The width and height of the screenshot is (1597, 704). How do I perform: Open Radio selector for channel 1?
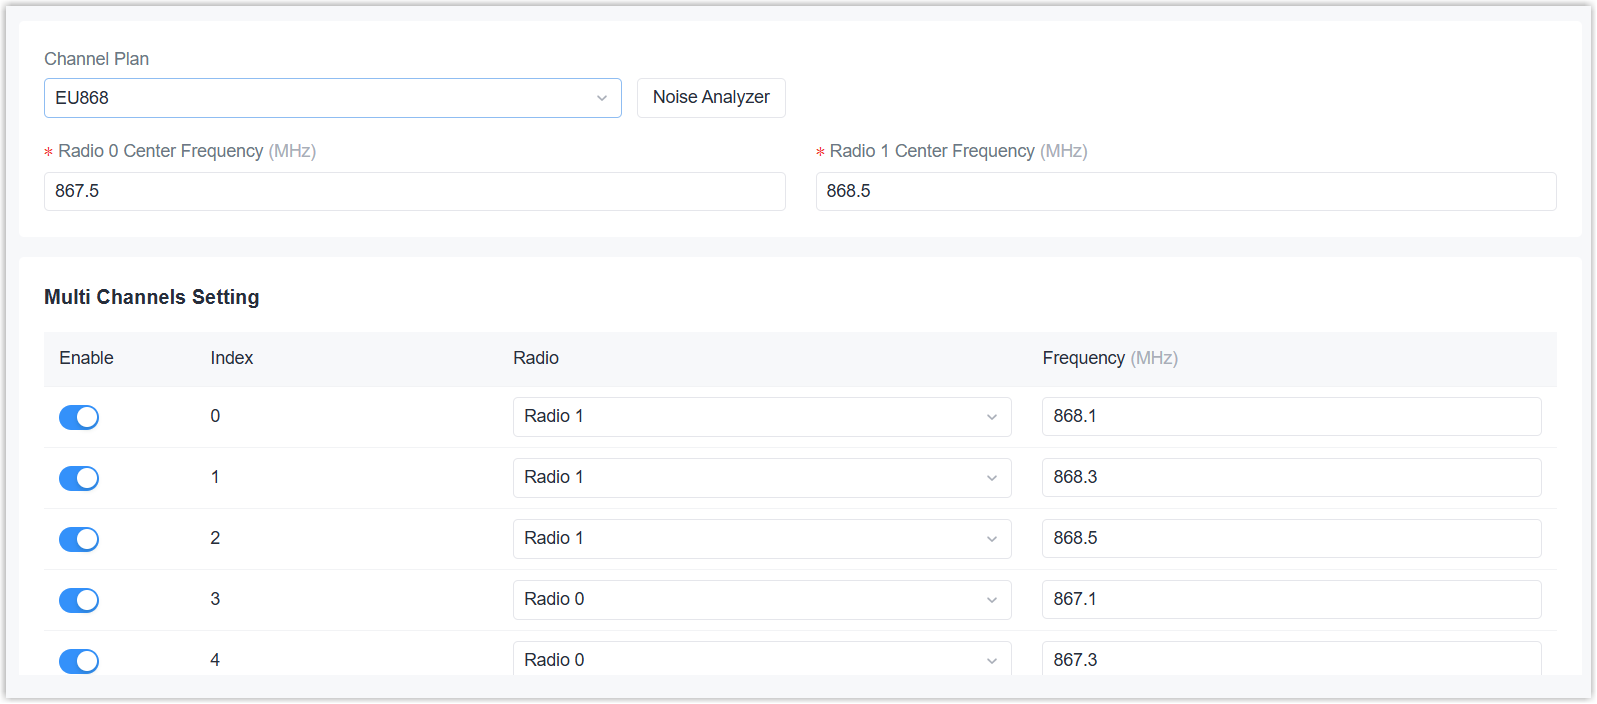[761, 478]
